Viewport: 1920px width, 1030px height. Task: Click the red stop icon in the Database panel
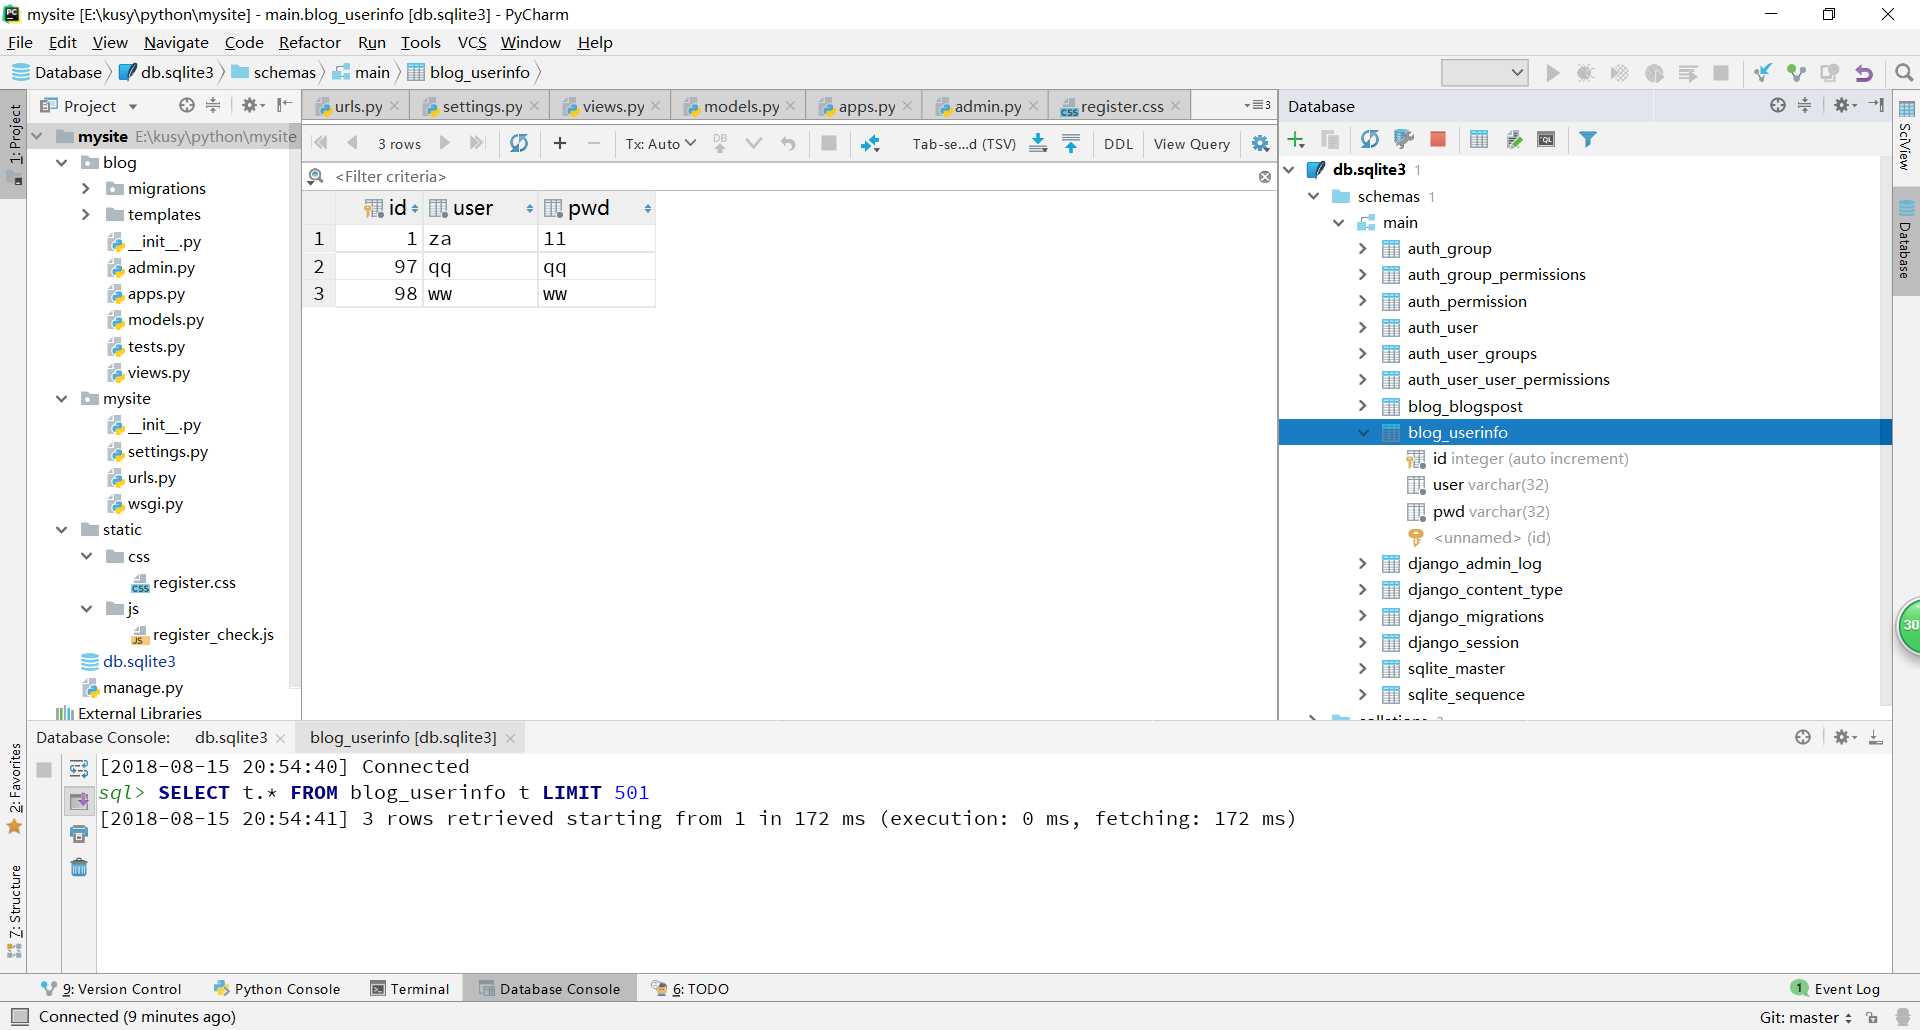1438,139
